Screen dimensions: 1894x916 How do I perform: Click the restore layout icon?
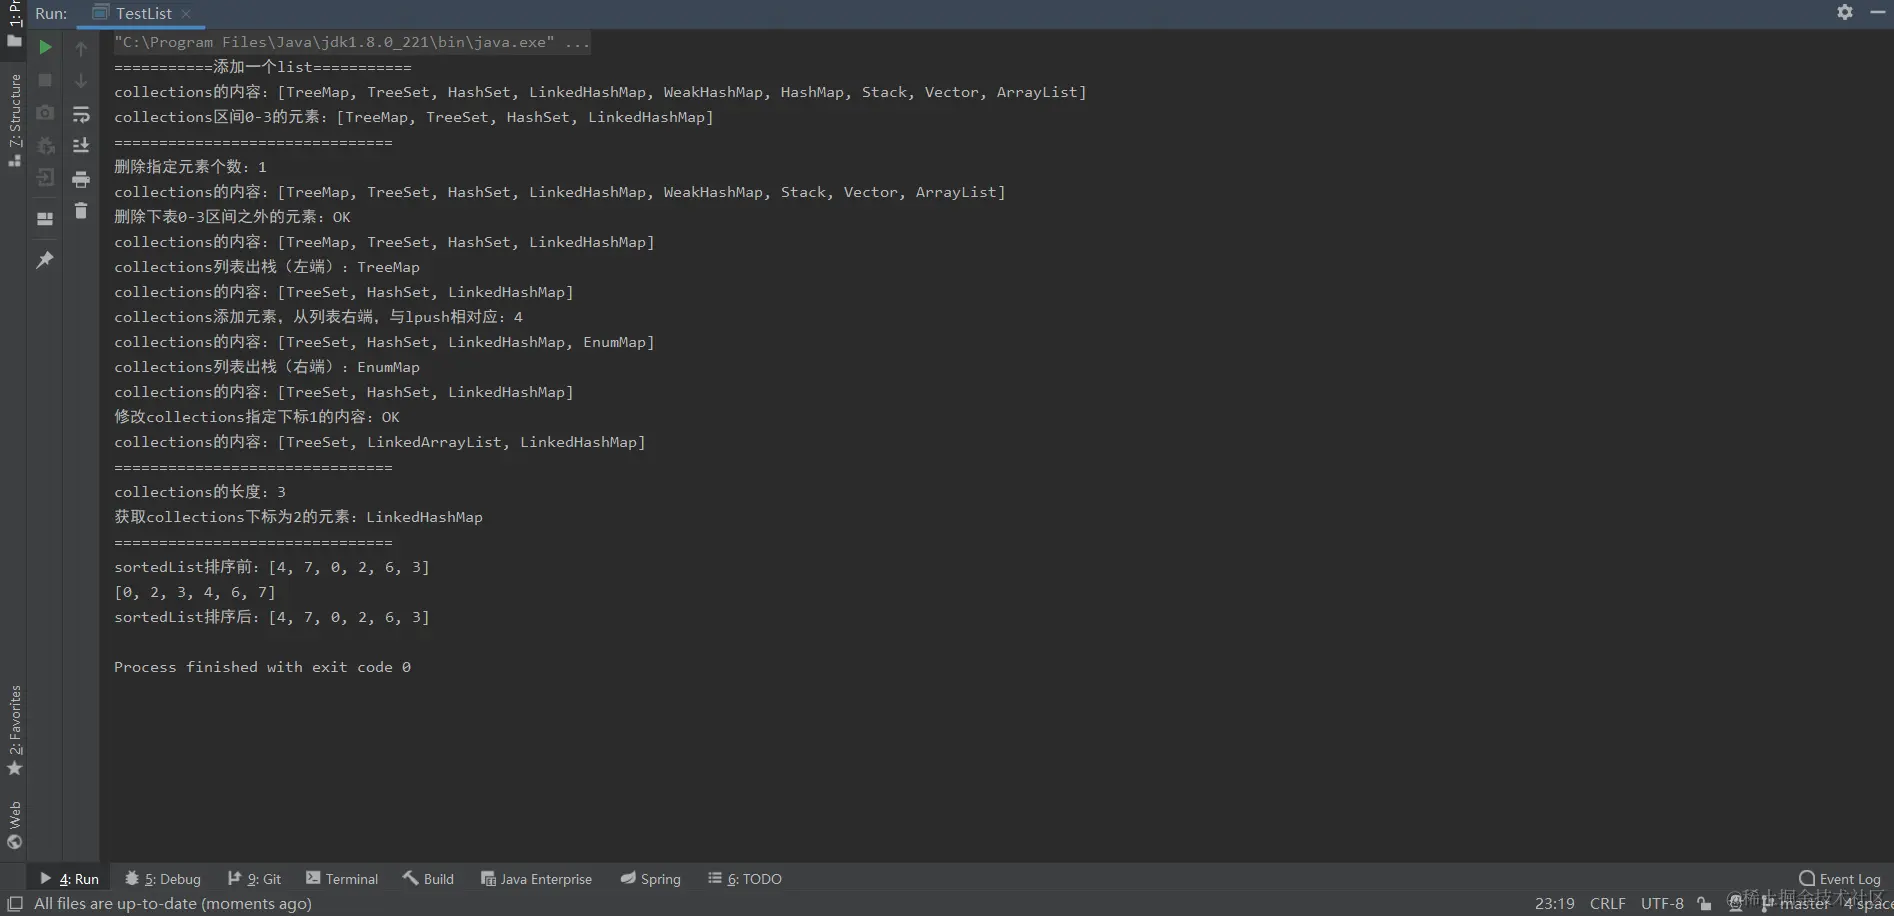45,219
